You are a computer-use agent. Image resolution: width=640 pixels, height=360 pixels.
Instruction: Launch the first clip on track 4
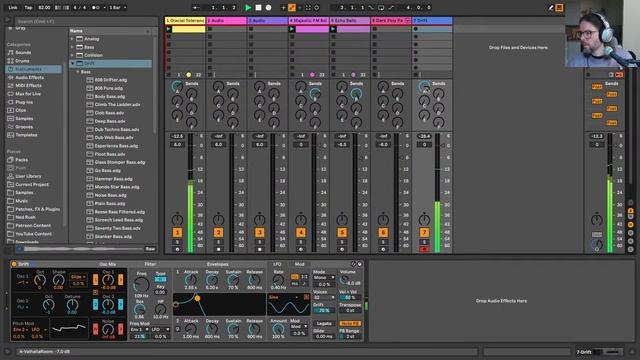point(292,29)
